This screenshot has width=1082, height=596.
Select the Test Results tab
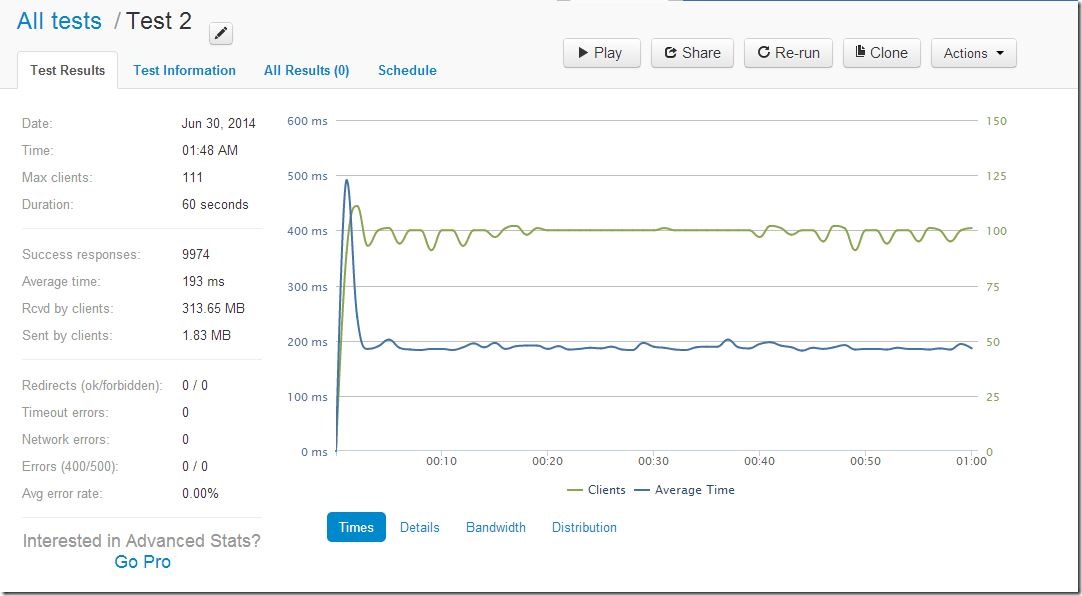pyautogui.click(x=68, y=70)
